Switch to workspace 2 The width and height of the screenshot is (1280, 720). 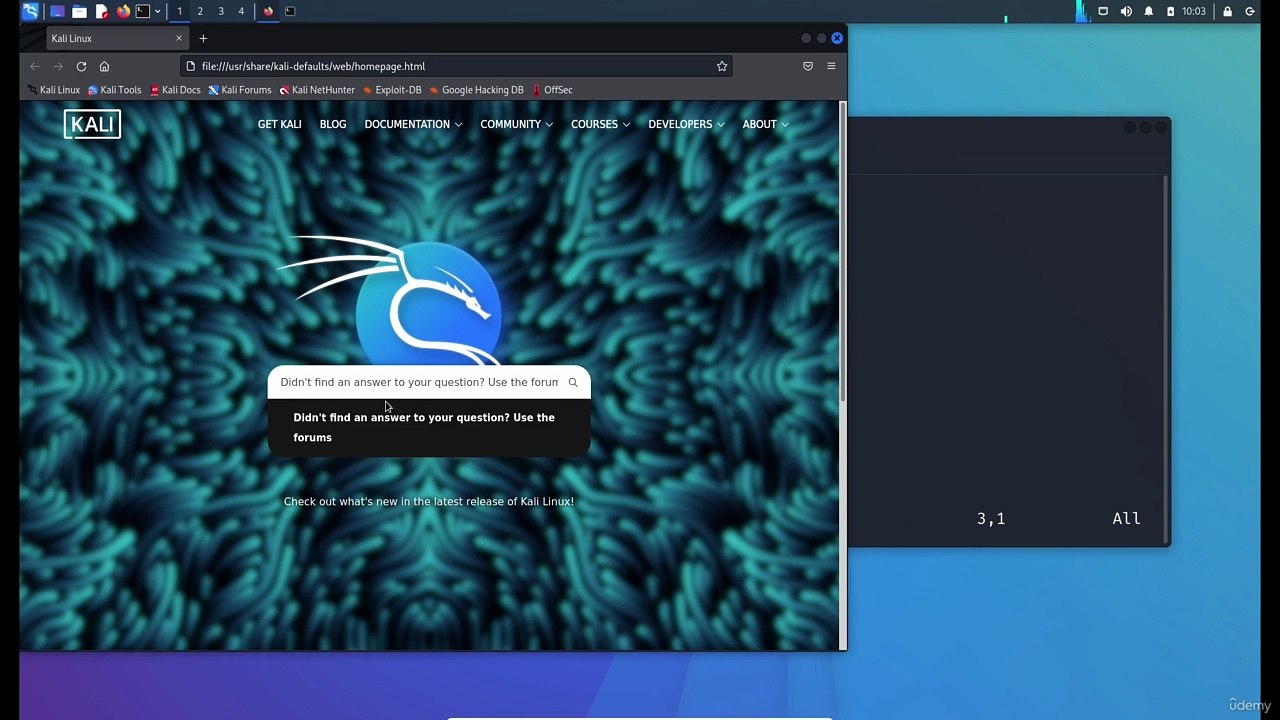coord(200,11)
